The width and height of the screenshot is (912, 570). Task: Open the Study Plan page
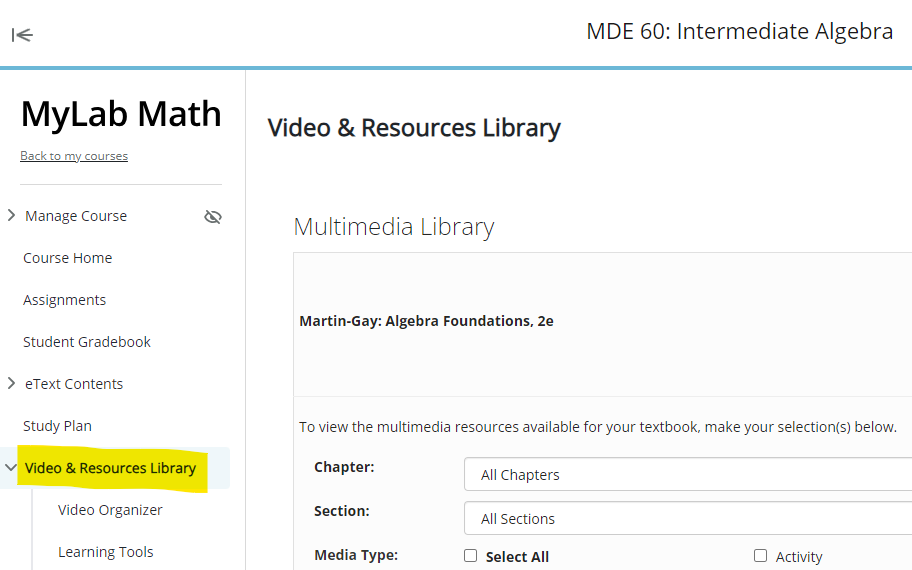[x=57, y=426]
